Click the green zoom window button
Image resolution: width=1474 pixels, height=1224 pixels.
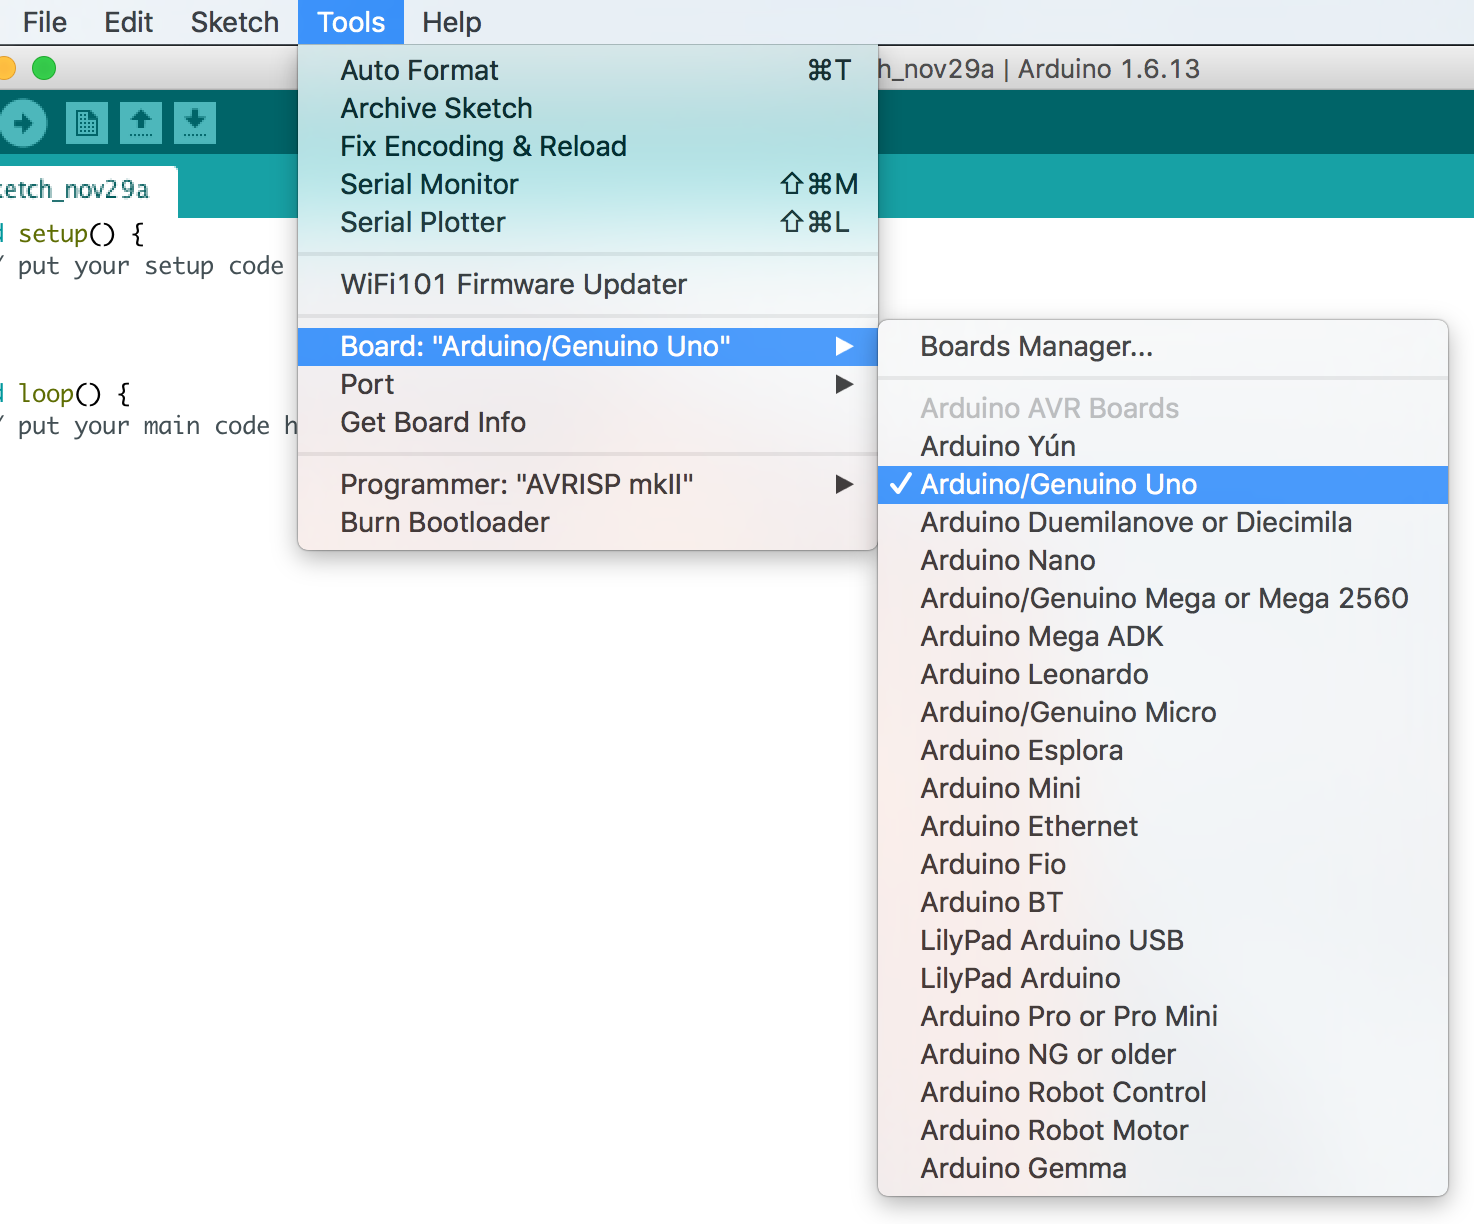click(44, 68)
